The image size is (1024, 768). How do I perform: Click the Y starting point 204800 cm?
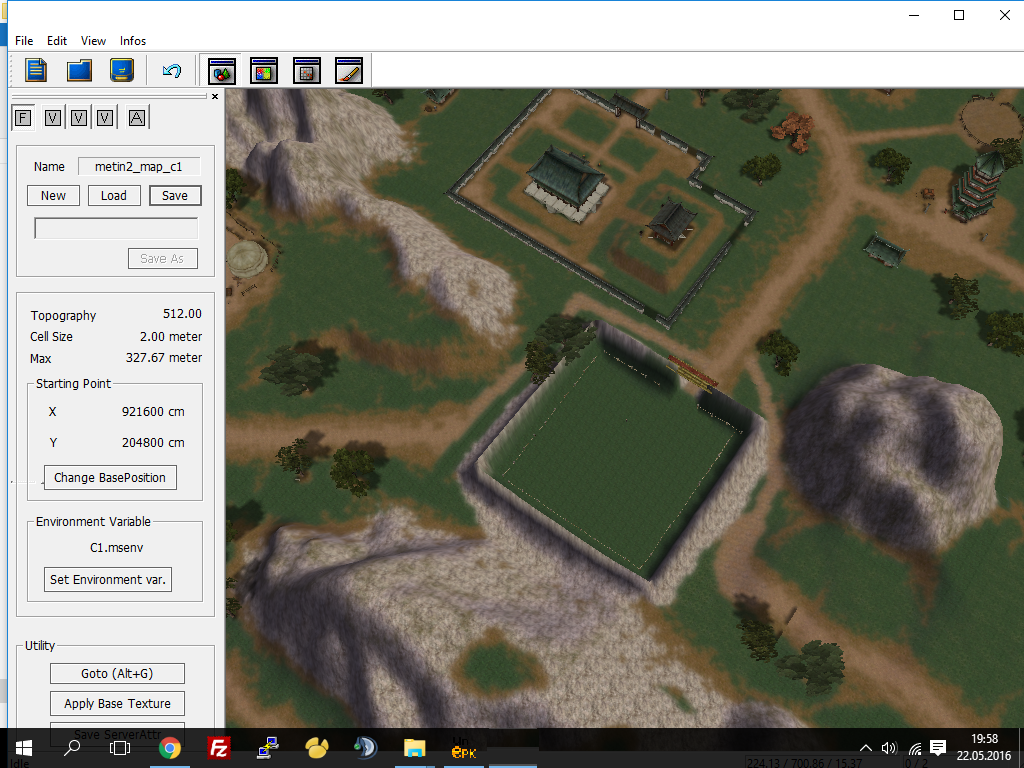point(153,442)
